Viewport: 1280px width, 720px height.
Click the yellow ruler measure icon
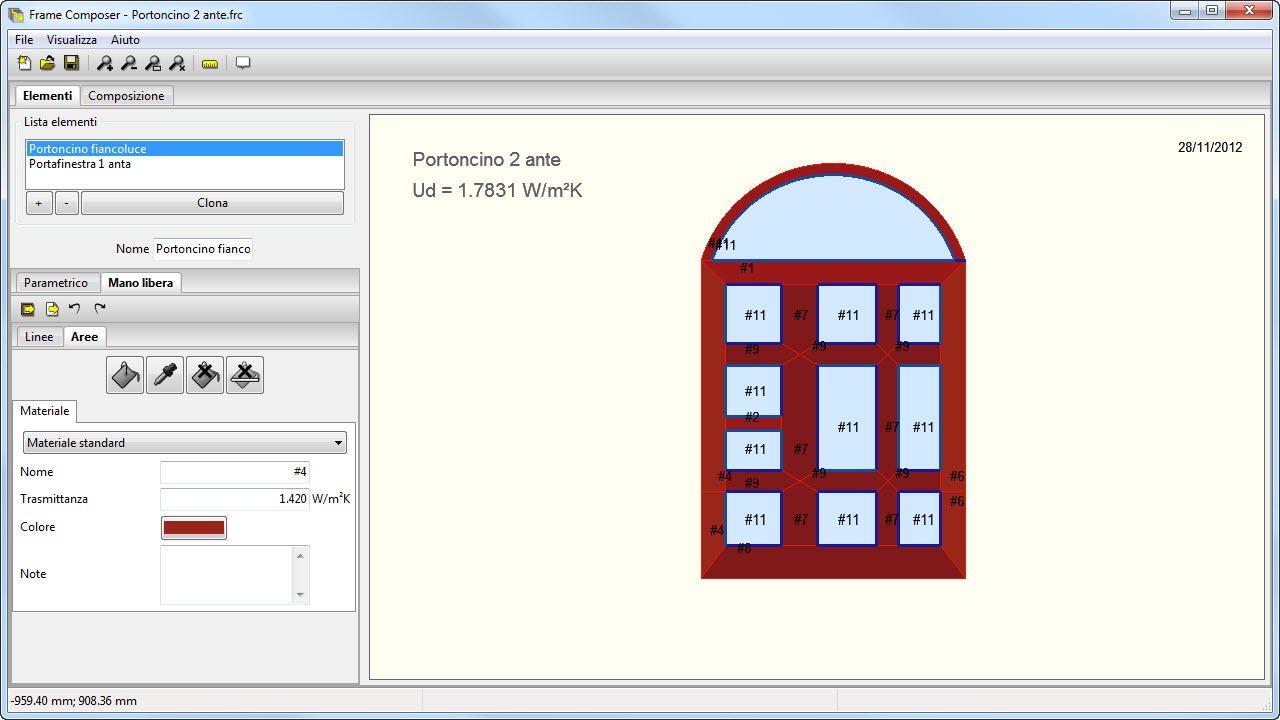coord(210,64)
